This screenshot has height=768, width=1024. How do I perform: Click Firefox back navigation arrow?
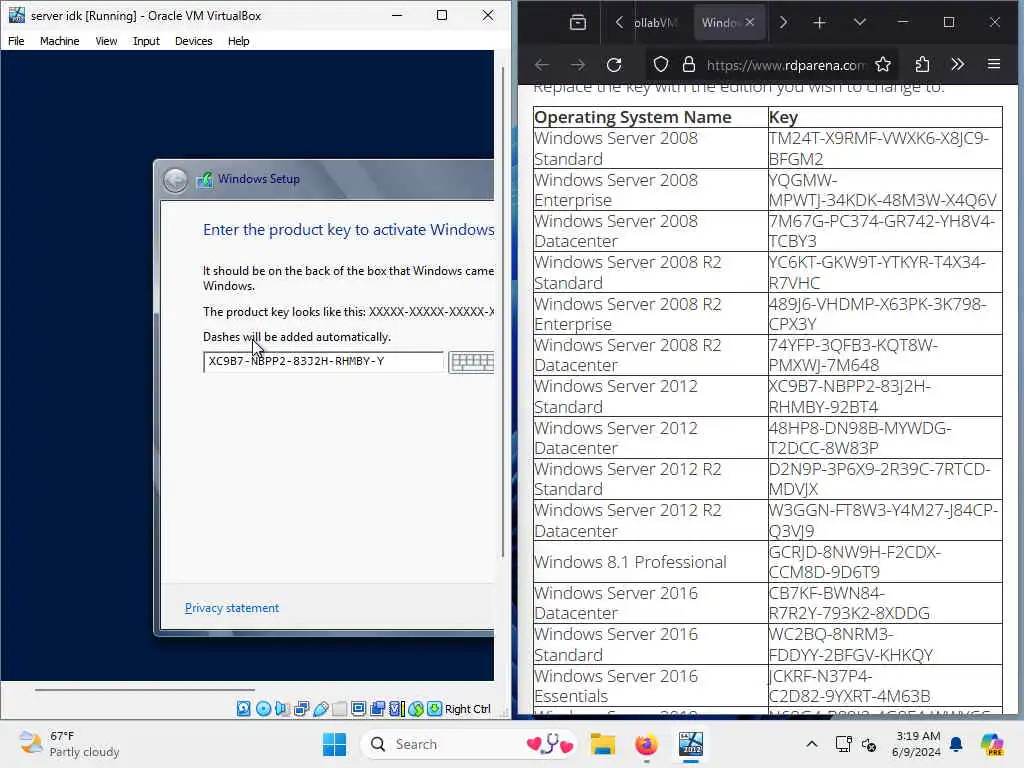click(541, 65)
